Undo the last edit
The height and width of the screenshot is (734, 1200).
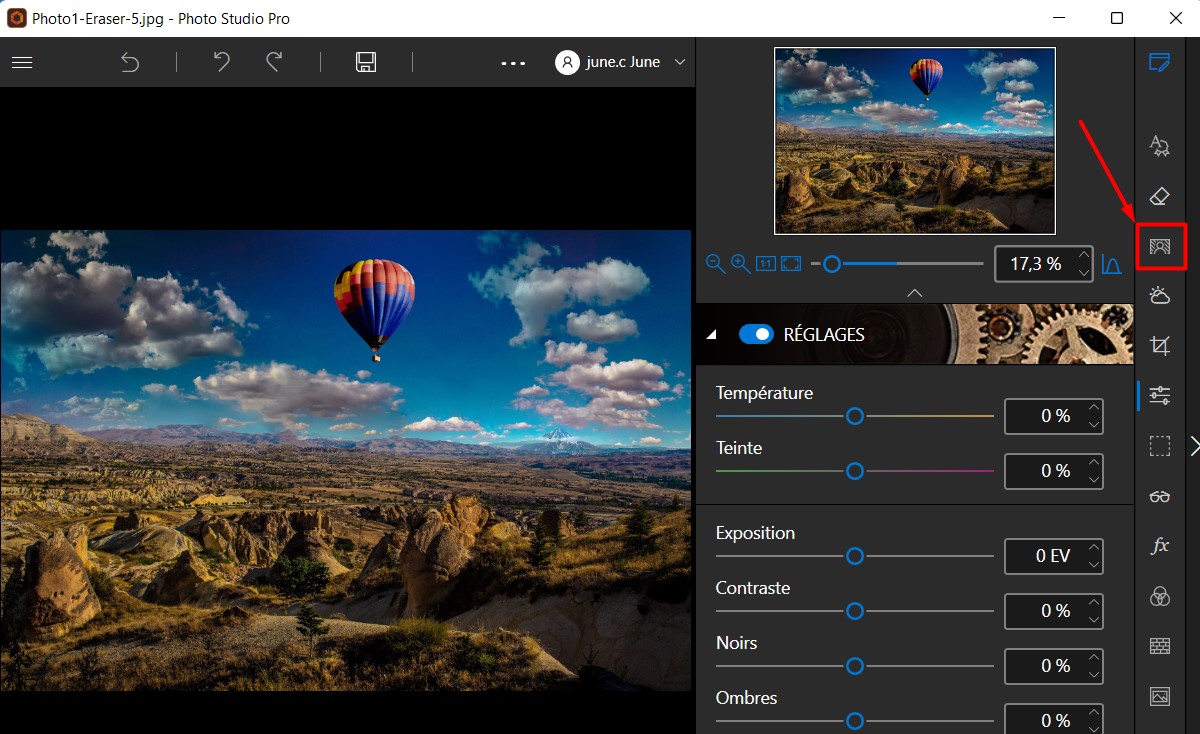222,62
